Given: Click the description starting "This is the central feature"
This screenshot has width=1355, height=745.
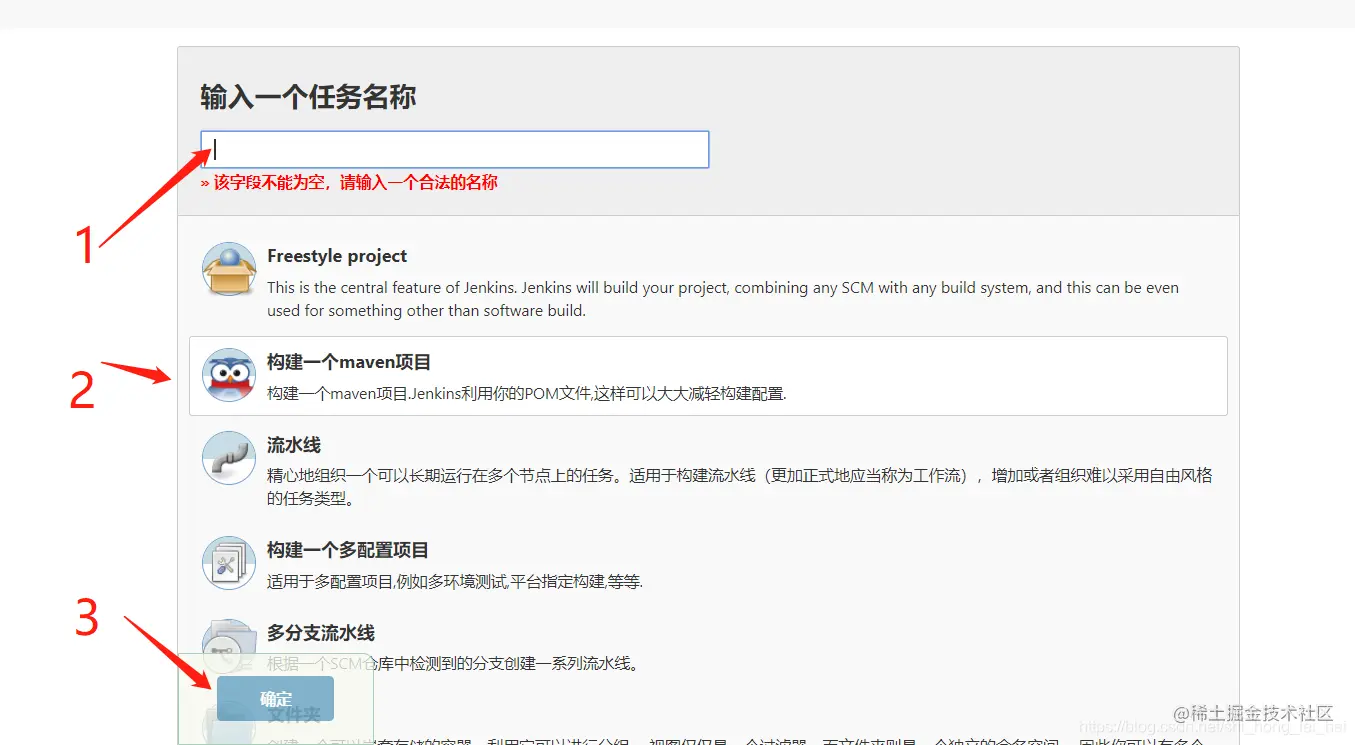Looking at the screenshot, I should click(723, 299).
